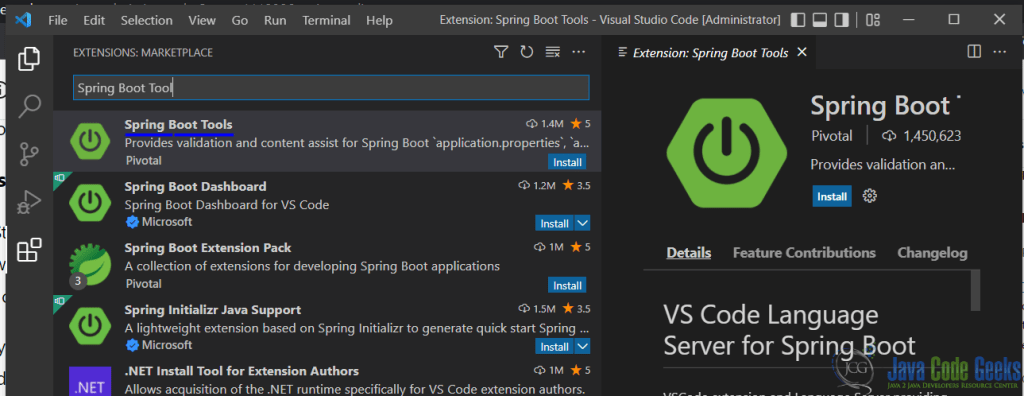Open the Explorer view in activity bar
The height and width of the screenshot is (396, 1024).
click(29, 59)
